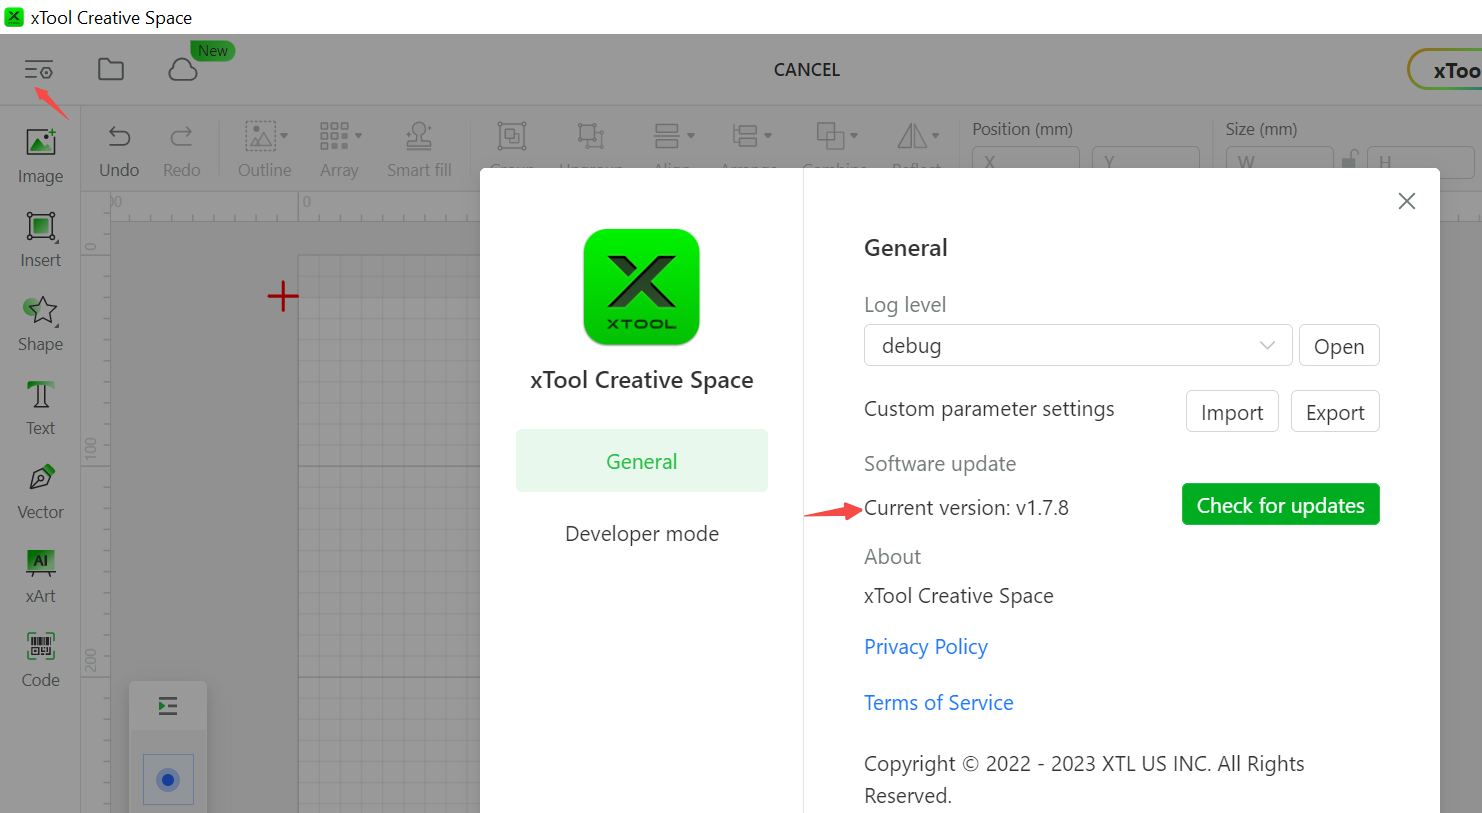Expand the Reflect dropdown arrow
This screenshot has width=1482, height=813.
click(x=935, y=136)
